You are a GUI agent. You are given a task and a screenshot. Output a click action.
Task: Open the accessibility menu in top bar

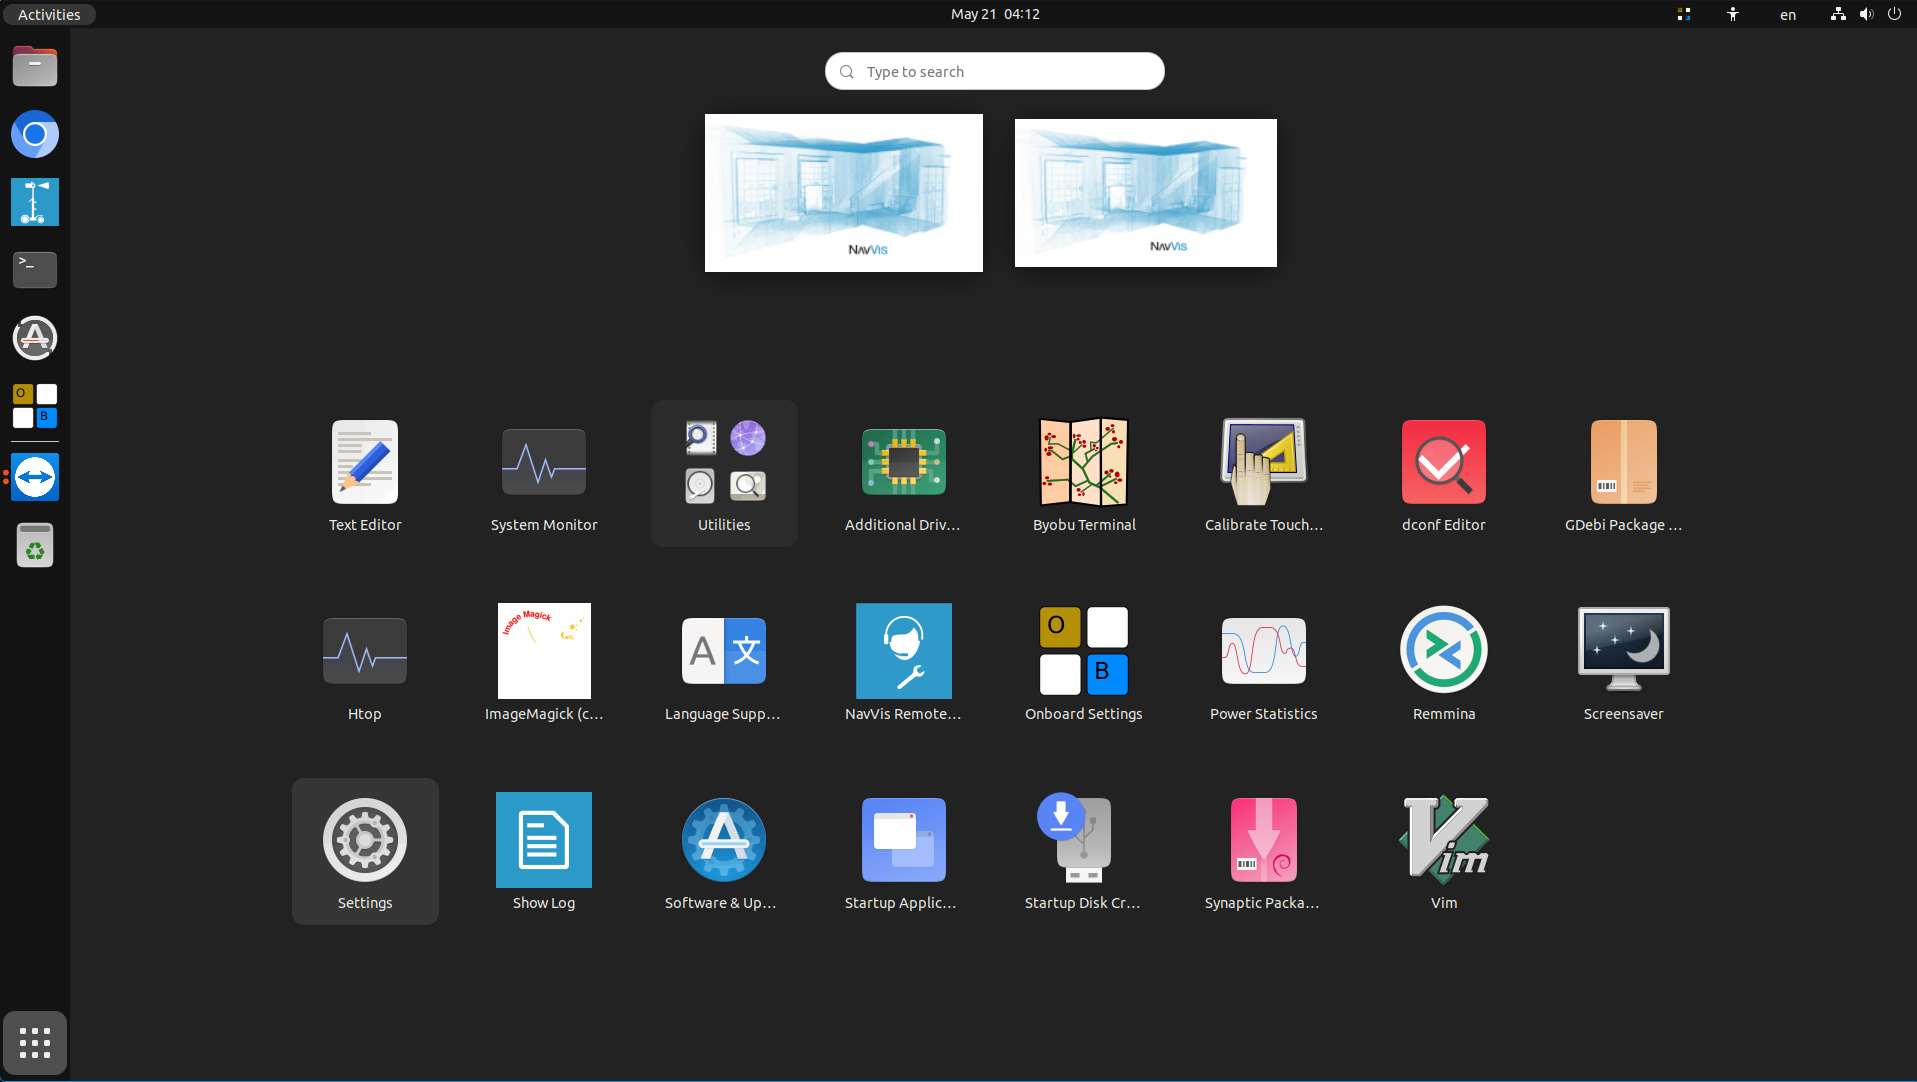click(1733, 14)
